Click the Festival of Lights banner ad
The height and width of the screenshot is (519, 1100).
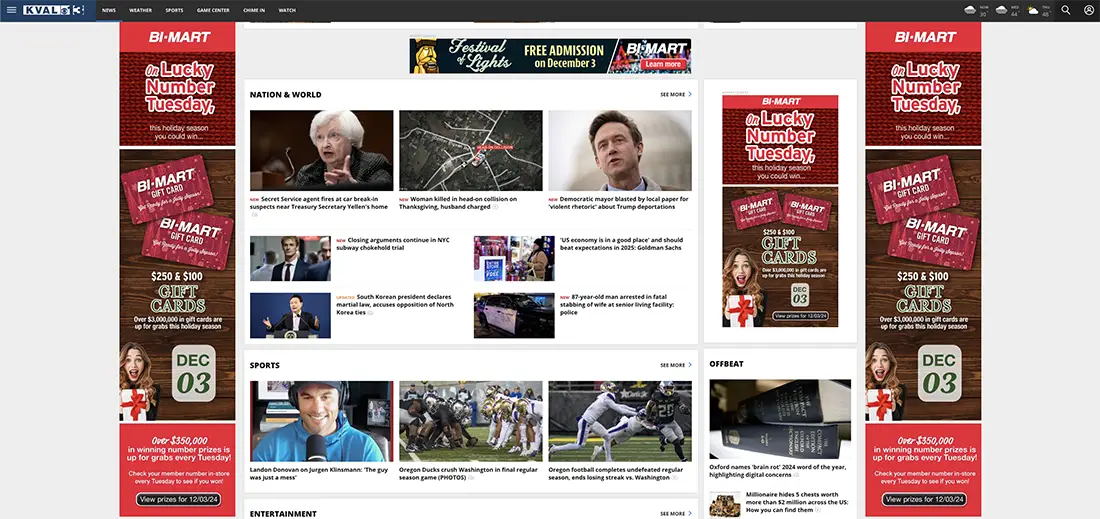[x=550, y=55]
